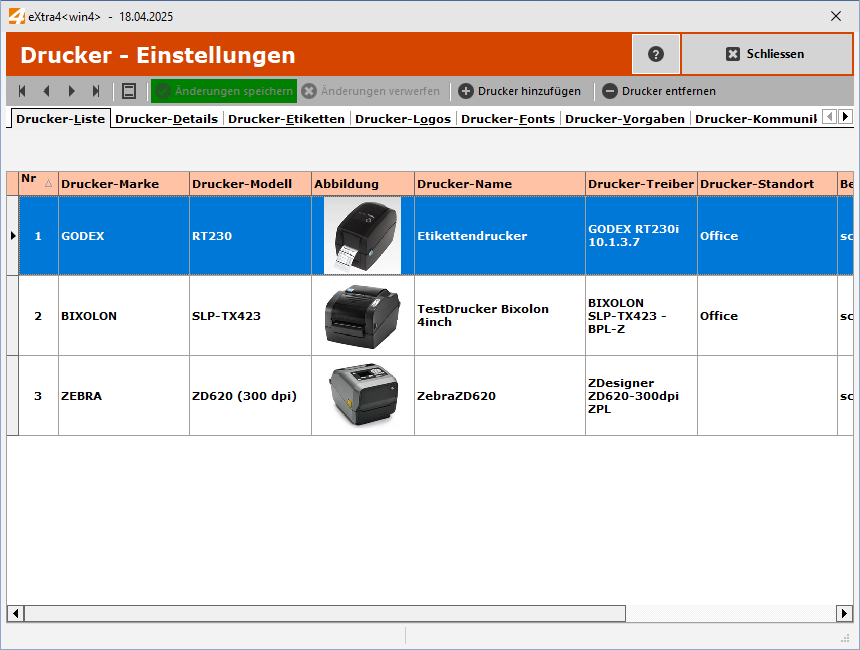This screenshot has height=650, width=860.
Task: Click the last-record navigation icon
Action: 96,90
